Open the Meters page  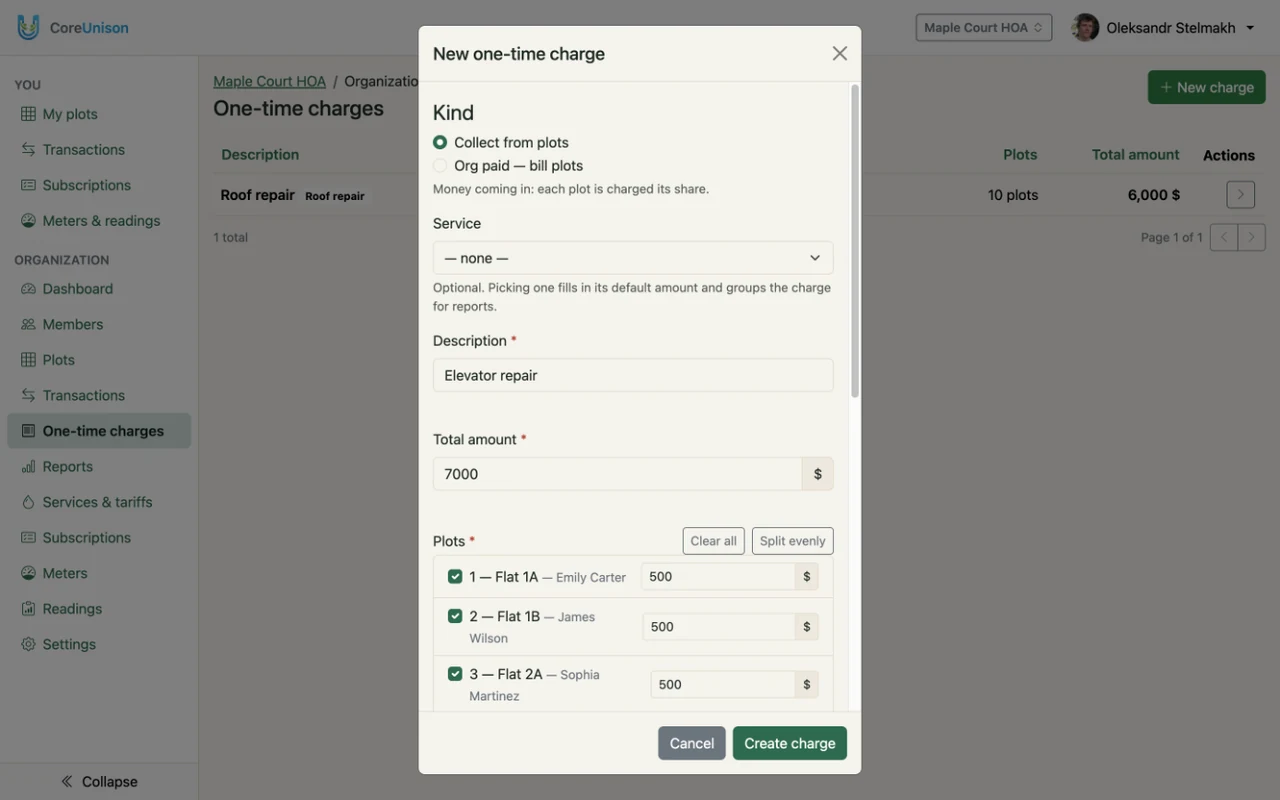[99, 573]
